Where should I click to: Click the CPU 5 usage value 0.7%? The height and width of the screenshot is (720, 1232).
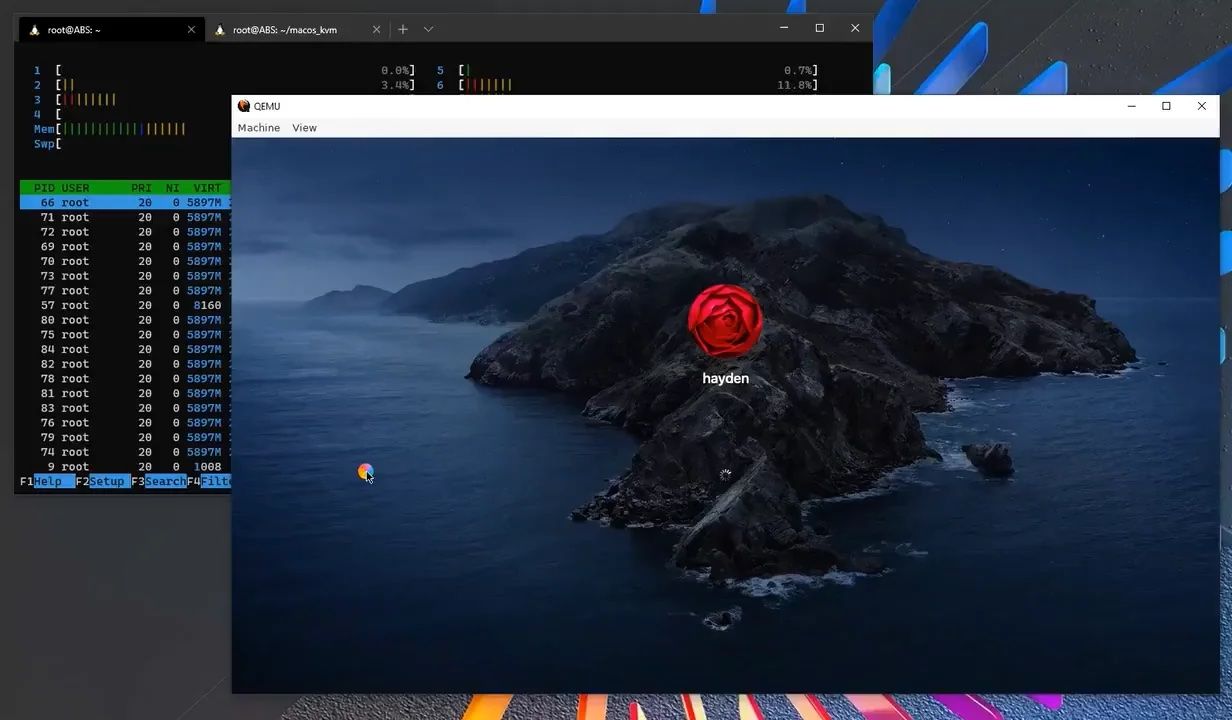pyautogui.click(x=799, y=70)
